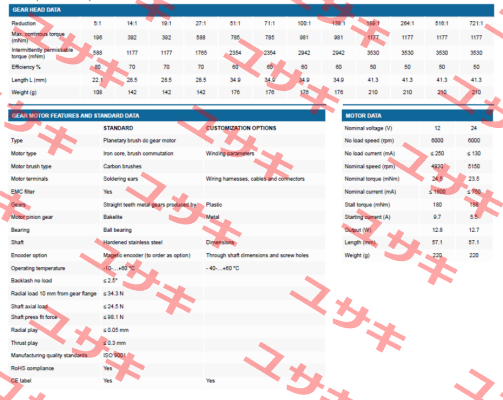This screenshot has width=503, height=400.
Task: Click the CUSTOMIZATION OPTIONS column heading
Action: (x=241, y=128)
